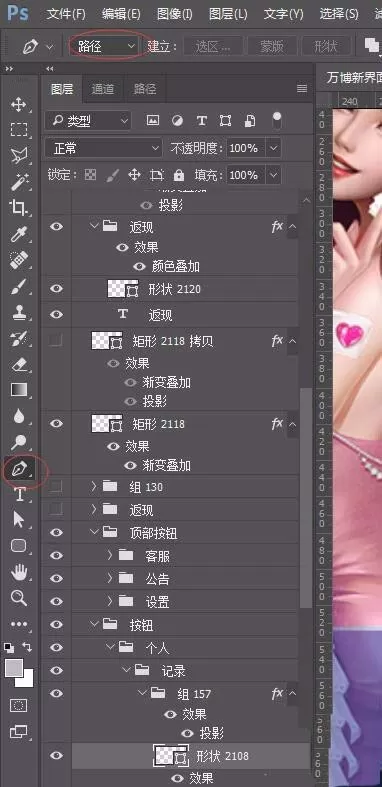Viewport: 382px width, 787px height.
Task: Select the Blur tool
Action: coord(19,416)
